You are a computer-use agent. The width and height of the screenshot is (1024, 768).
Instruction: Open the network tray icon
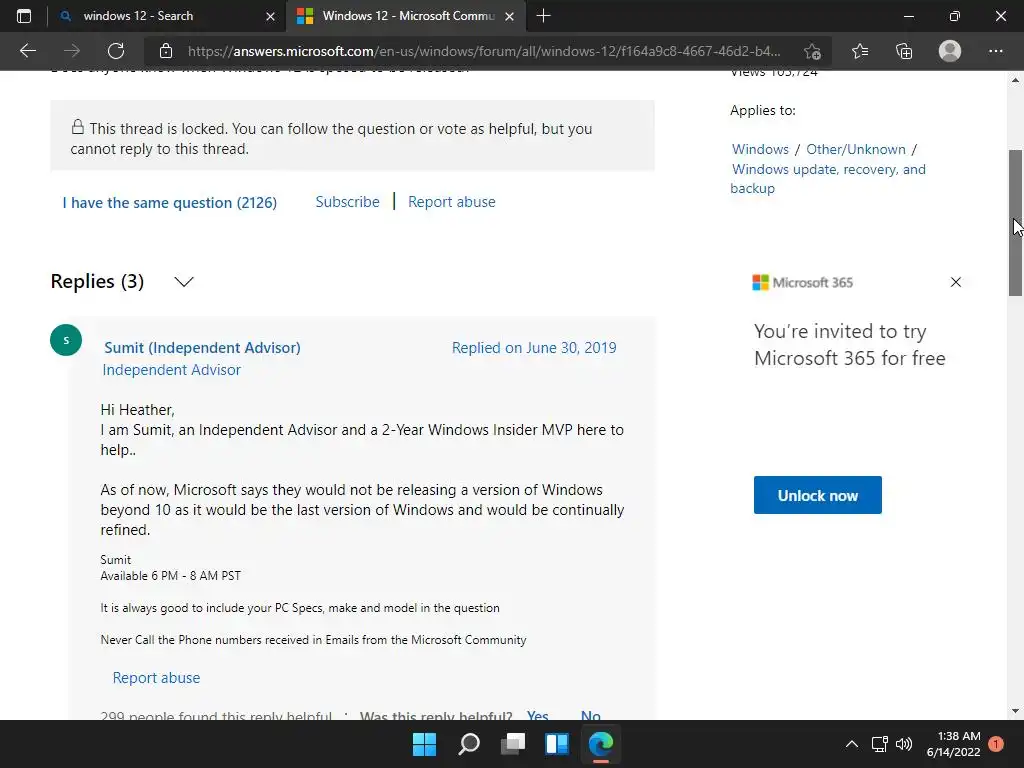click(880, 744)
